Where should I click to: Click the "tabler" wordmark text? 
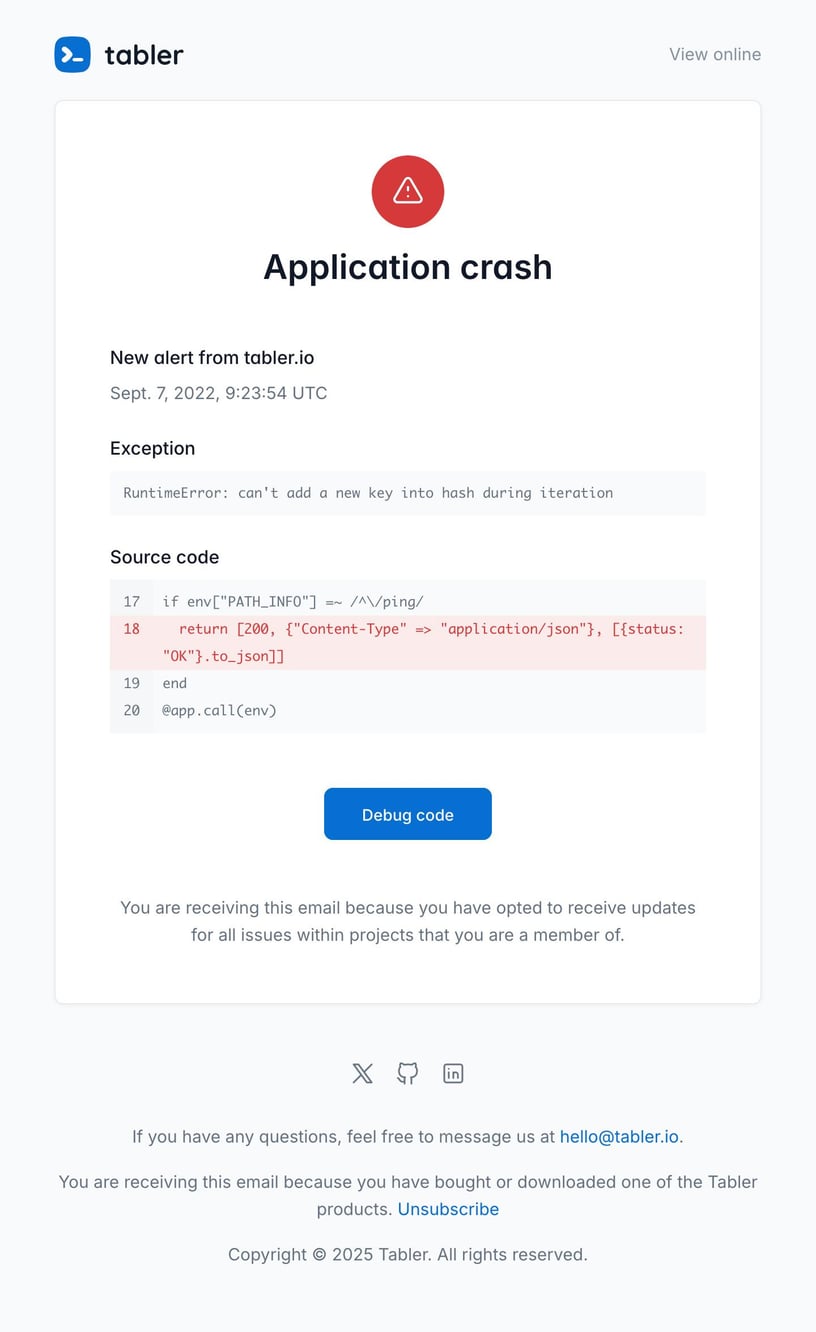[x=144, y=55]
